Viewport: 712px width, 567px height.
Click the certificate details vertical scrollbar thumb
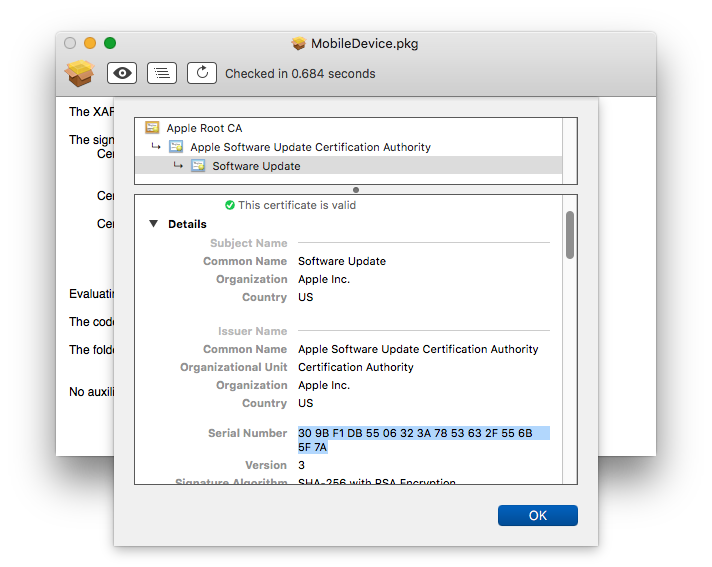pos(570,235)
